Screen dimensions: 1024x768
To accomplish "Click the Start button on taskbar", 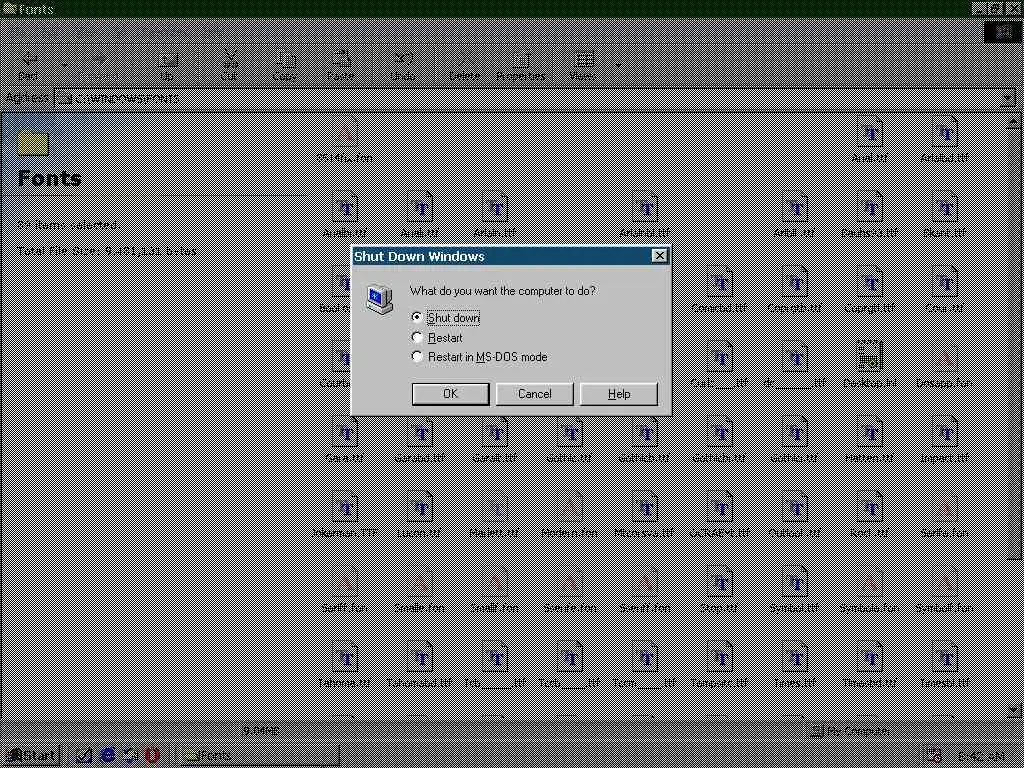I will 31,756.
